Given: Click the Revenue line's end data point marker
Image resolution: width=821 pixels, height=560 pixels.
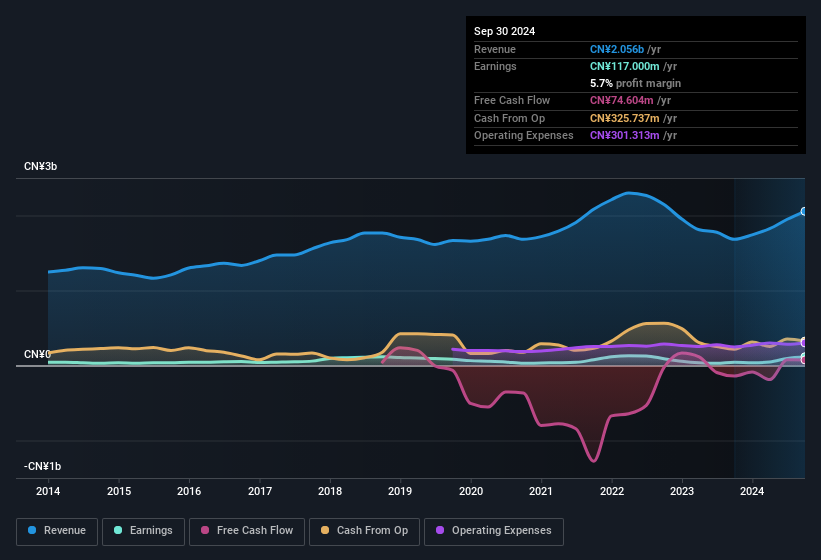Looking at the screenshot, I should click(804, 211).
